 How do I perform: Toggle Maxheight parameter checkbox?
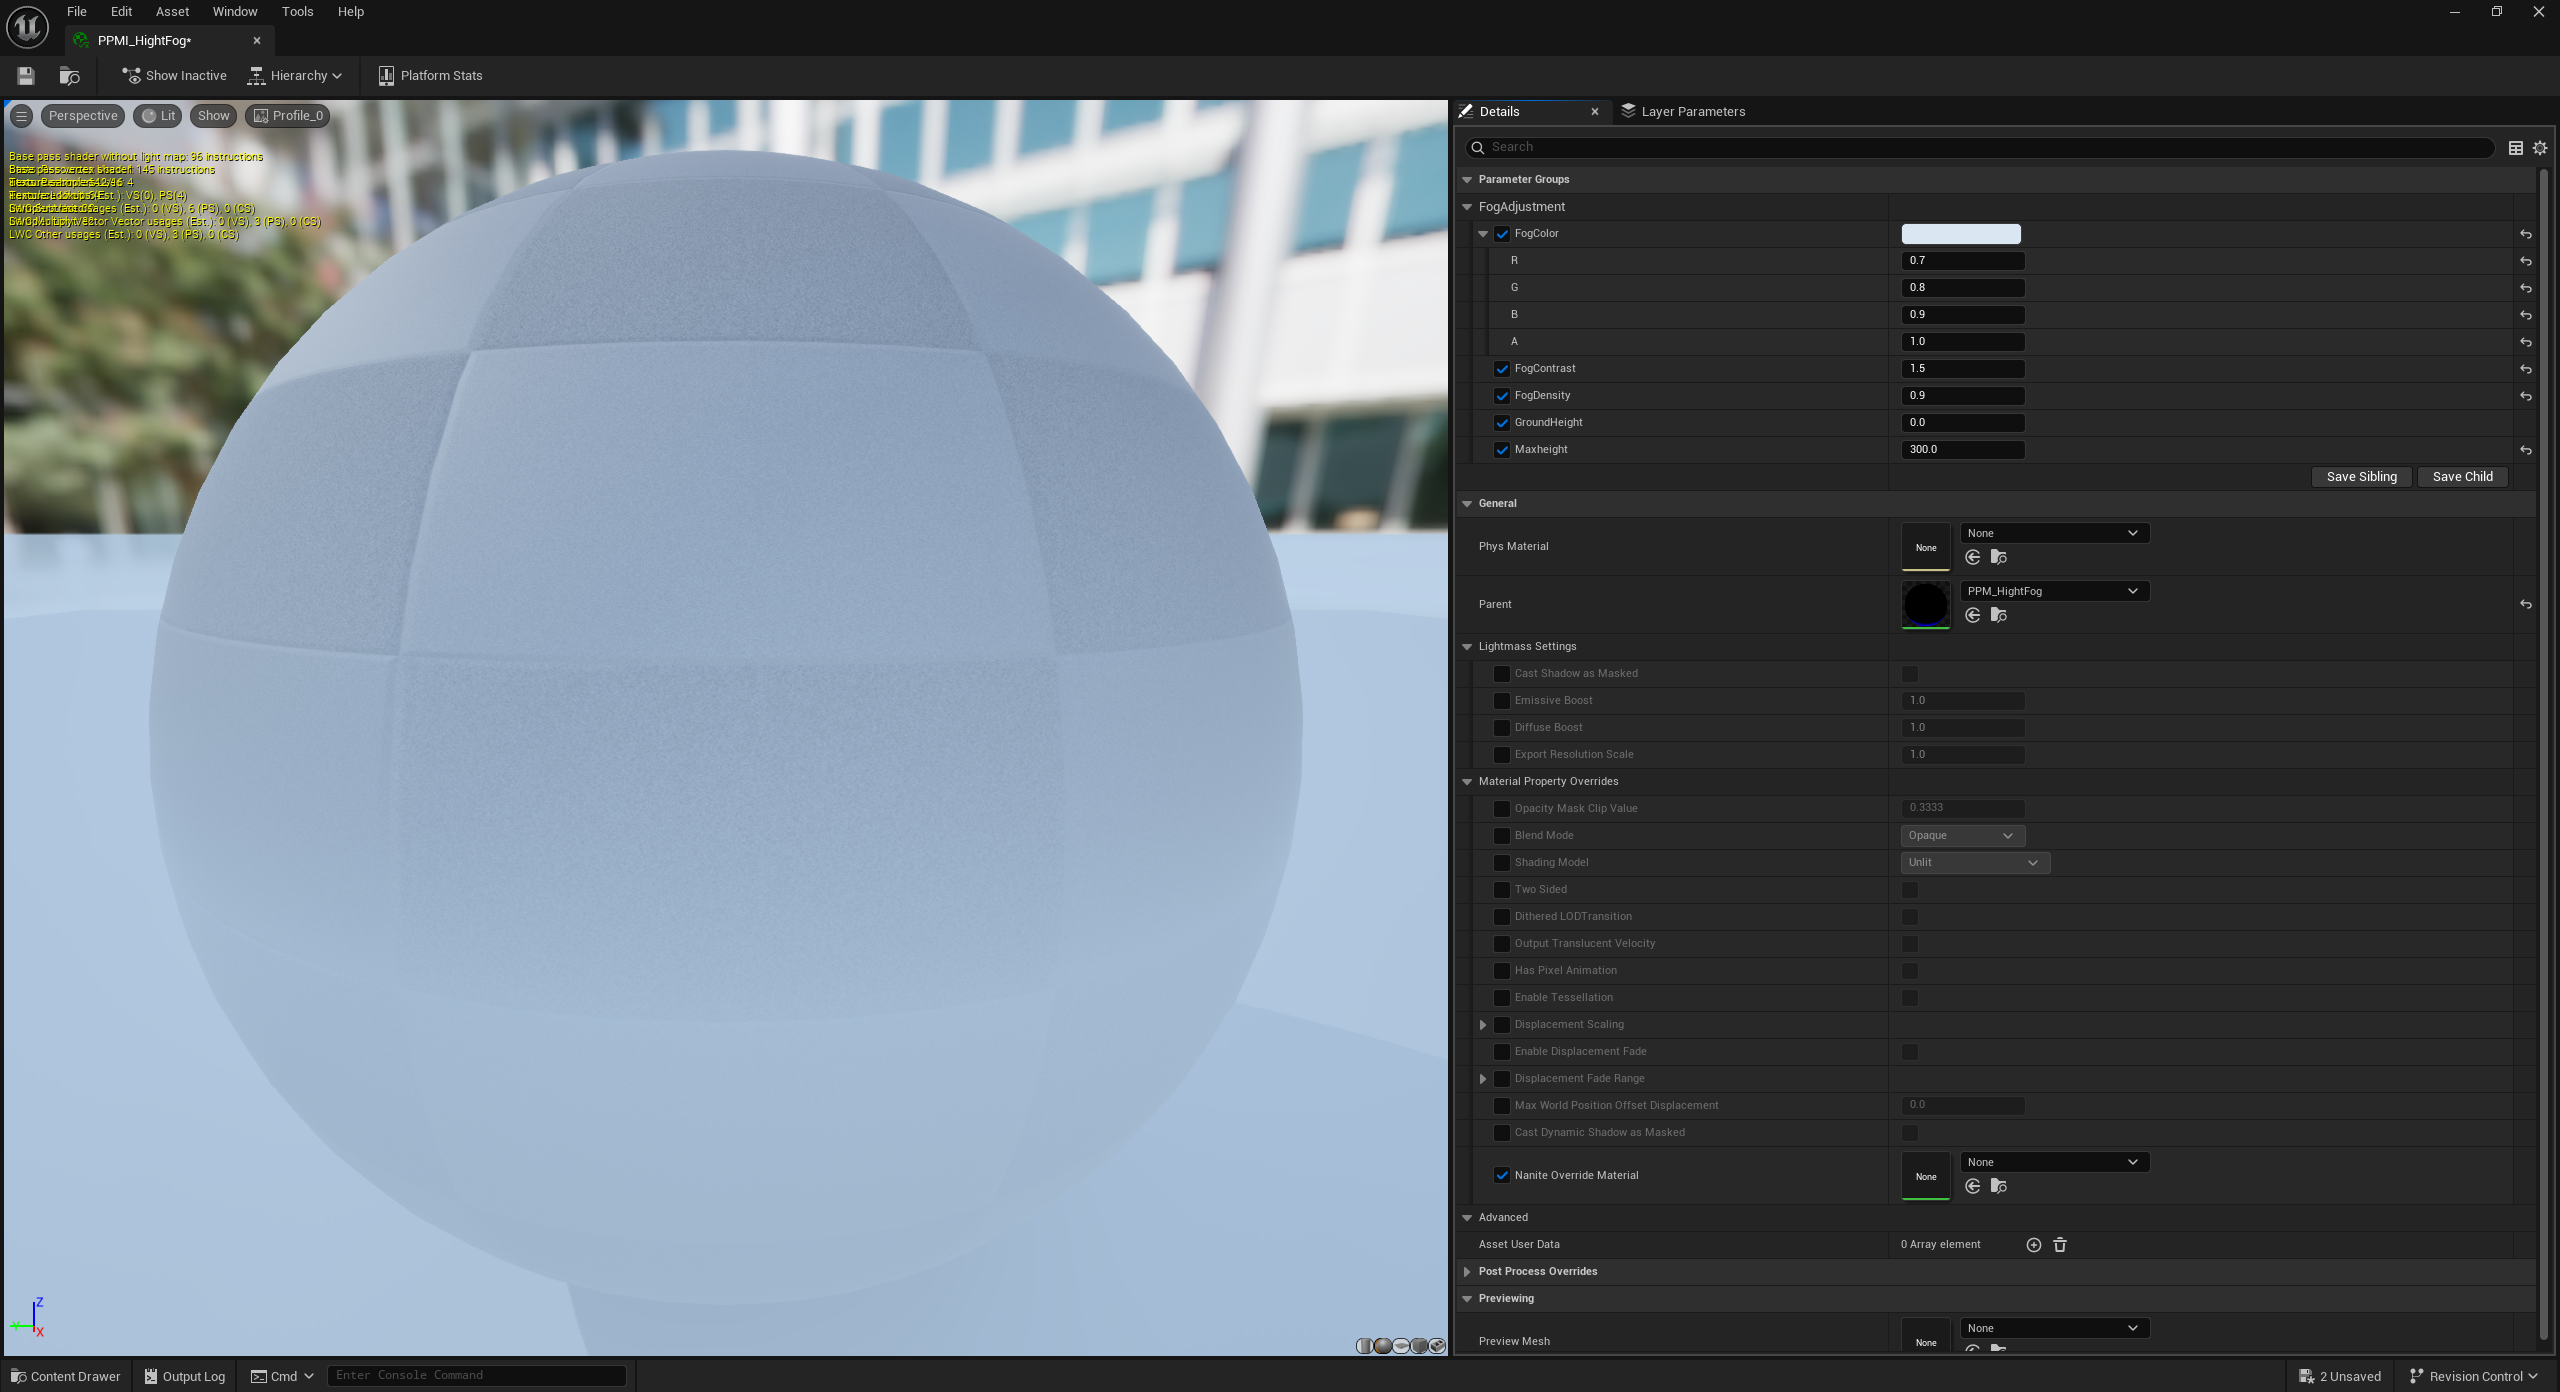click(1501, 450)
